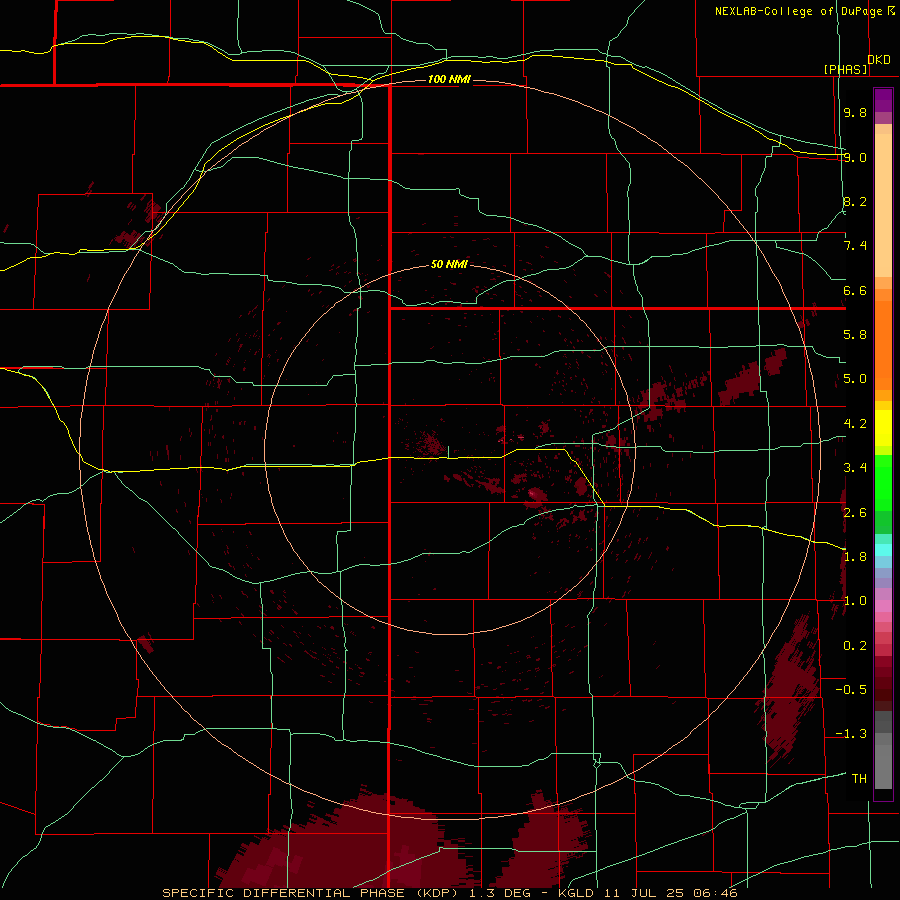The image size is (900, 900).
Task: Click the -0.5 scale value
Action: coord(851,689)
